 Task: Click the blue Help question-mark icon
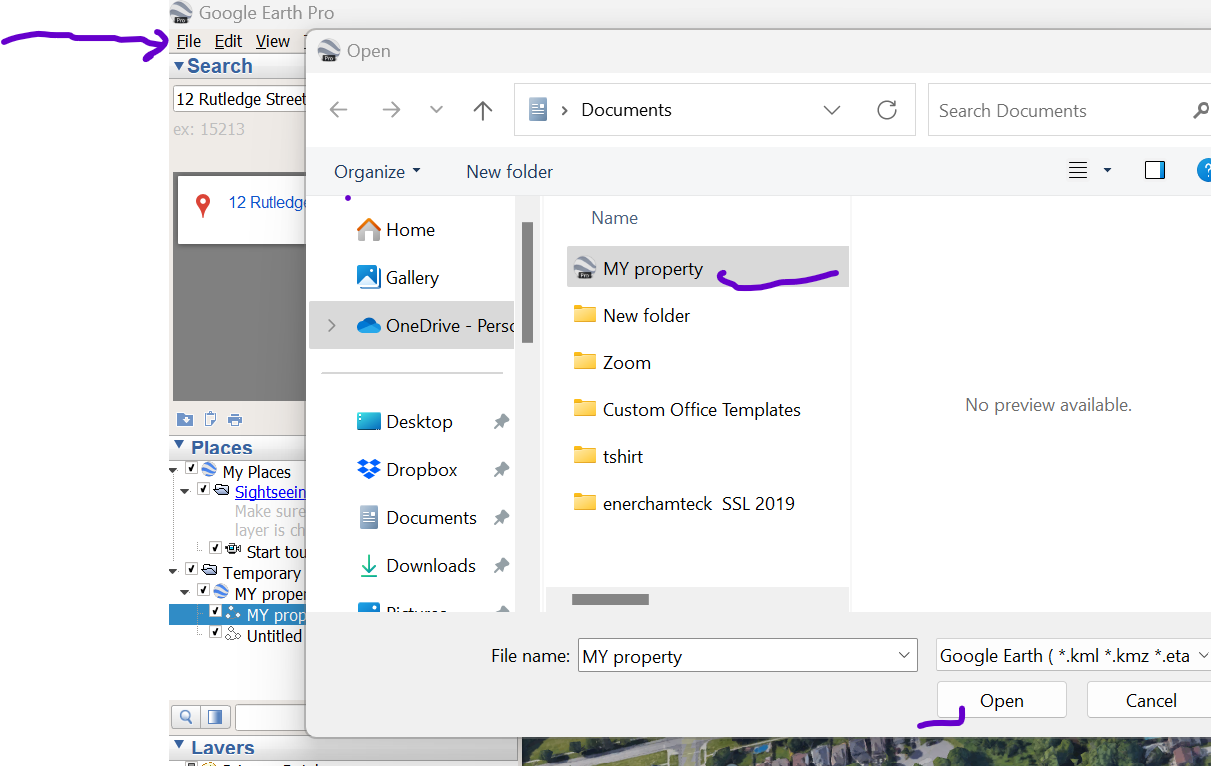[1203, 170]
